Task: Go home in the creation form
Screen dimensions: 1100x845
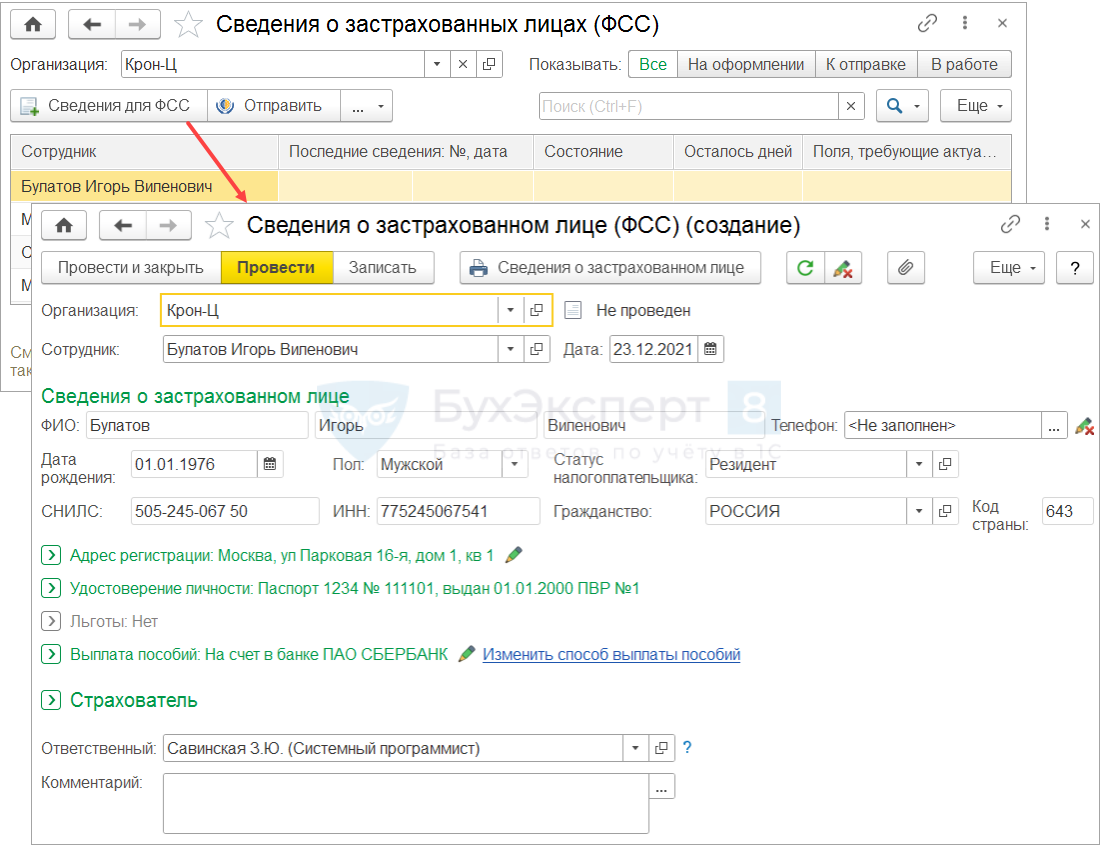Action: (x=64, y=226)
